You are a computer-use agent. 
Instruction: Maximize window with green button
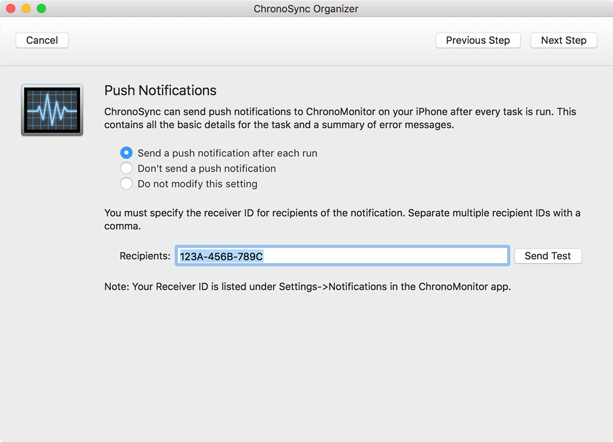[41, 9]
